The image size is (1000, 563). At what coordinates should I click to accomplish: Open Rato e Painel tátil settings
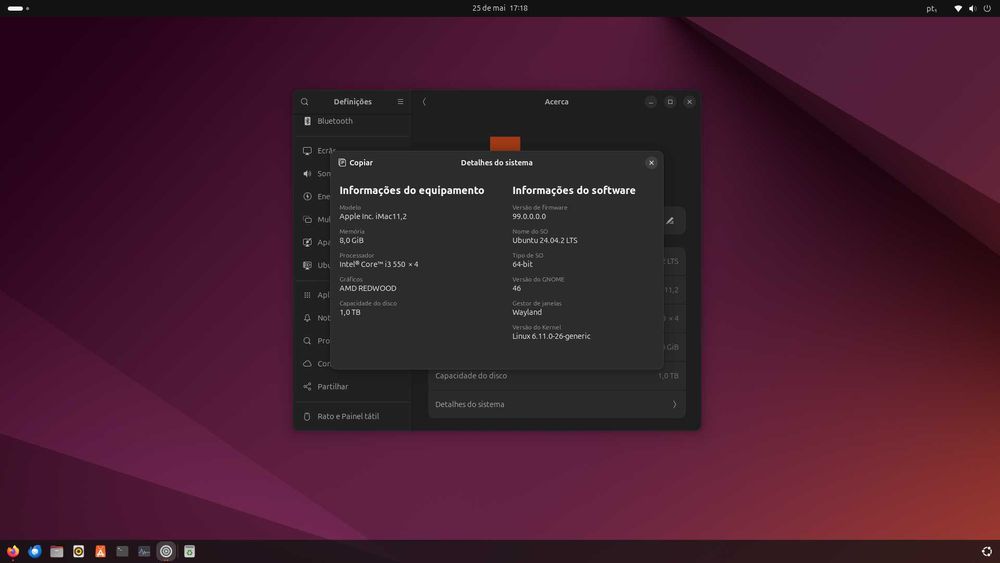(x=352, y=416)
